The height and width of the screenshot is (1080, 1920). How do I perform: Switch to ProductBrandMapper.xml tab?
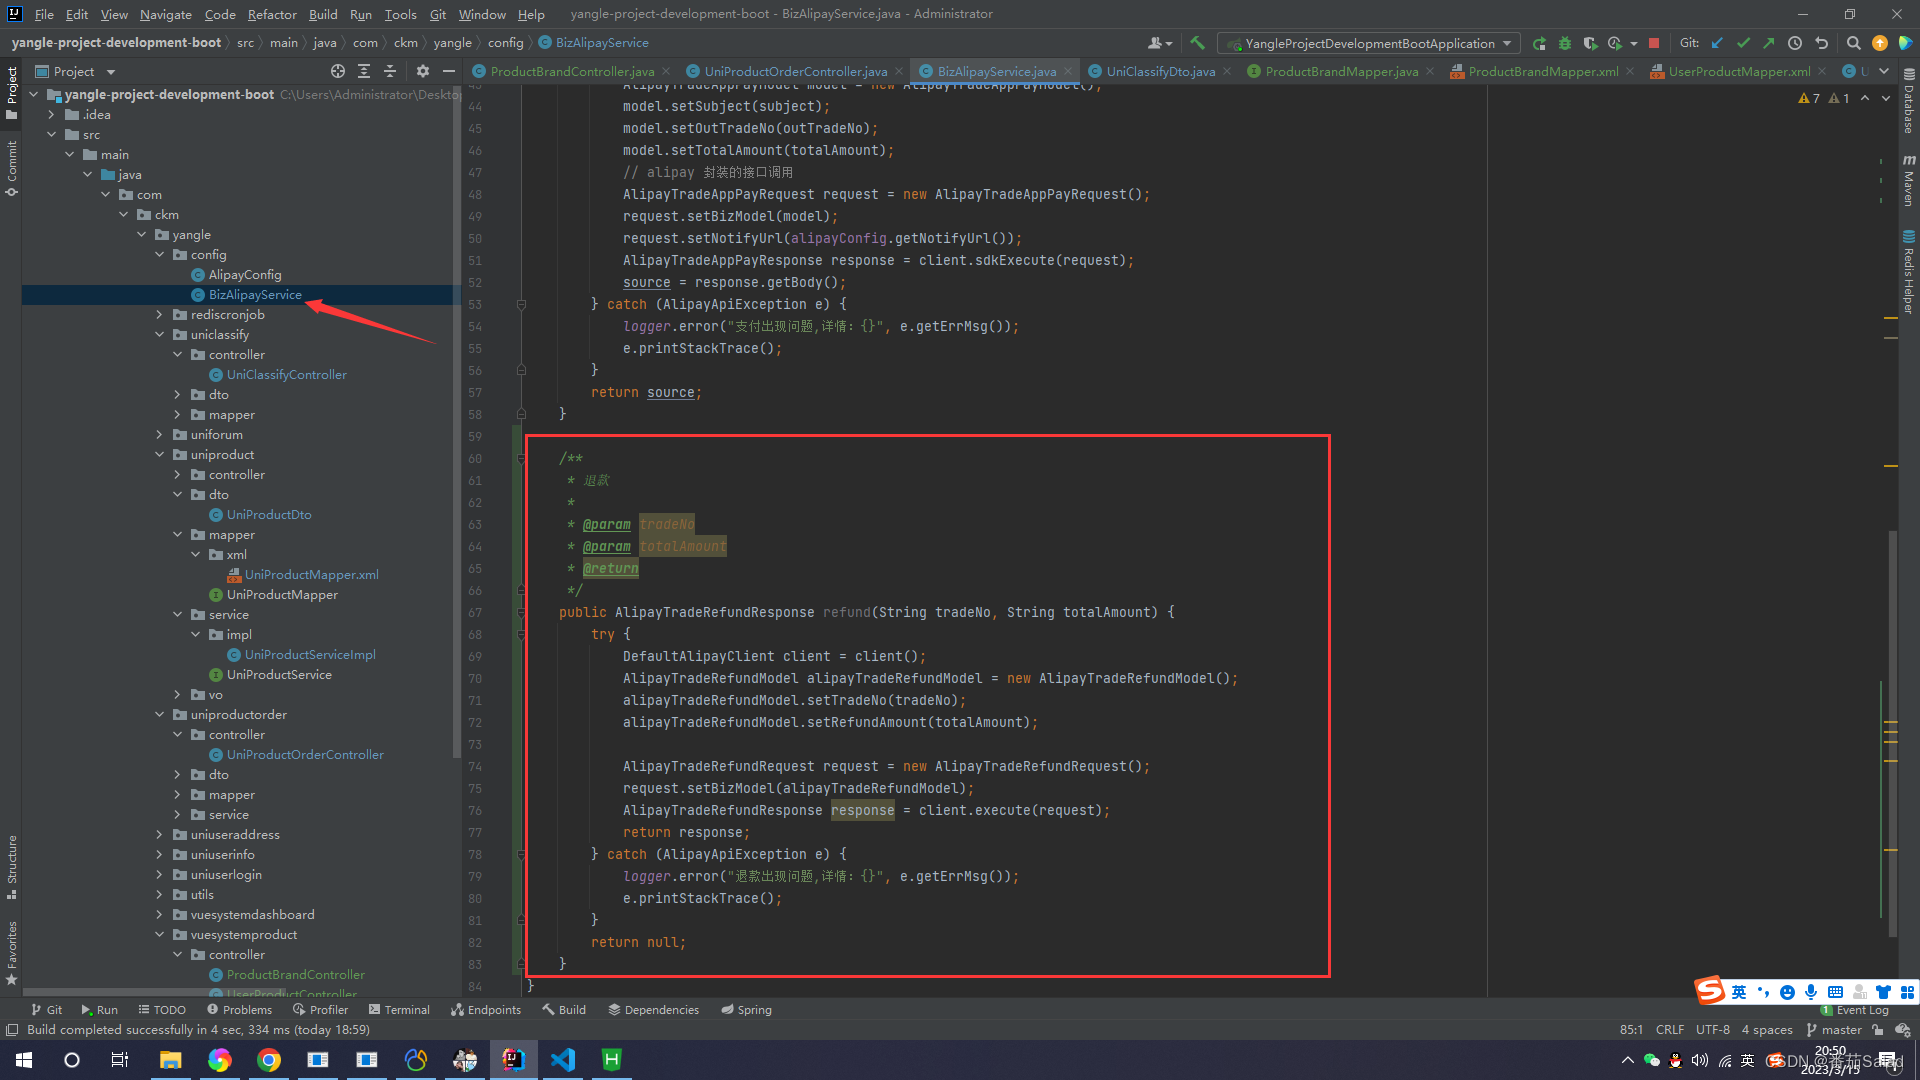click(x=1543, y=71)
